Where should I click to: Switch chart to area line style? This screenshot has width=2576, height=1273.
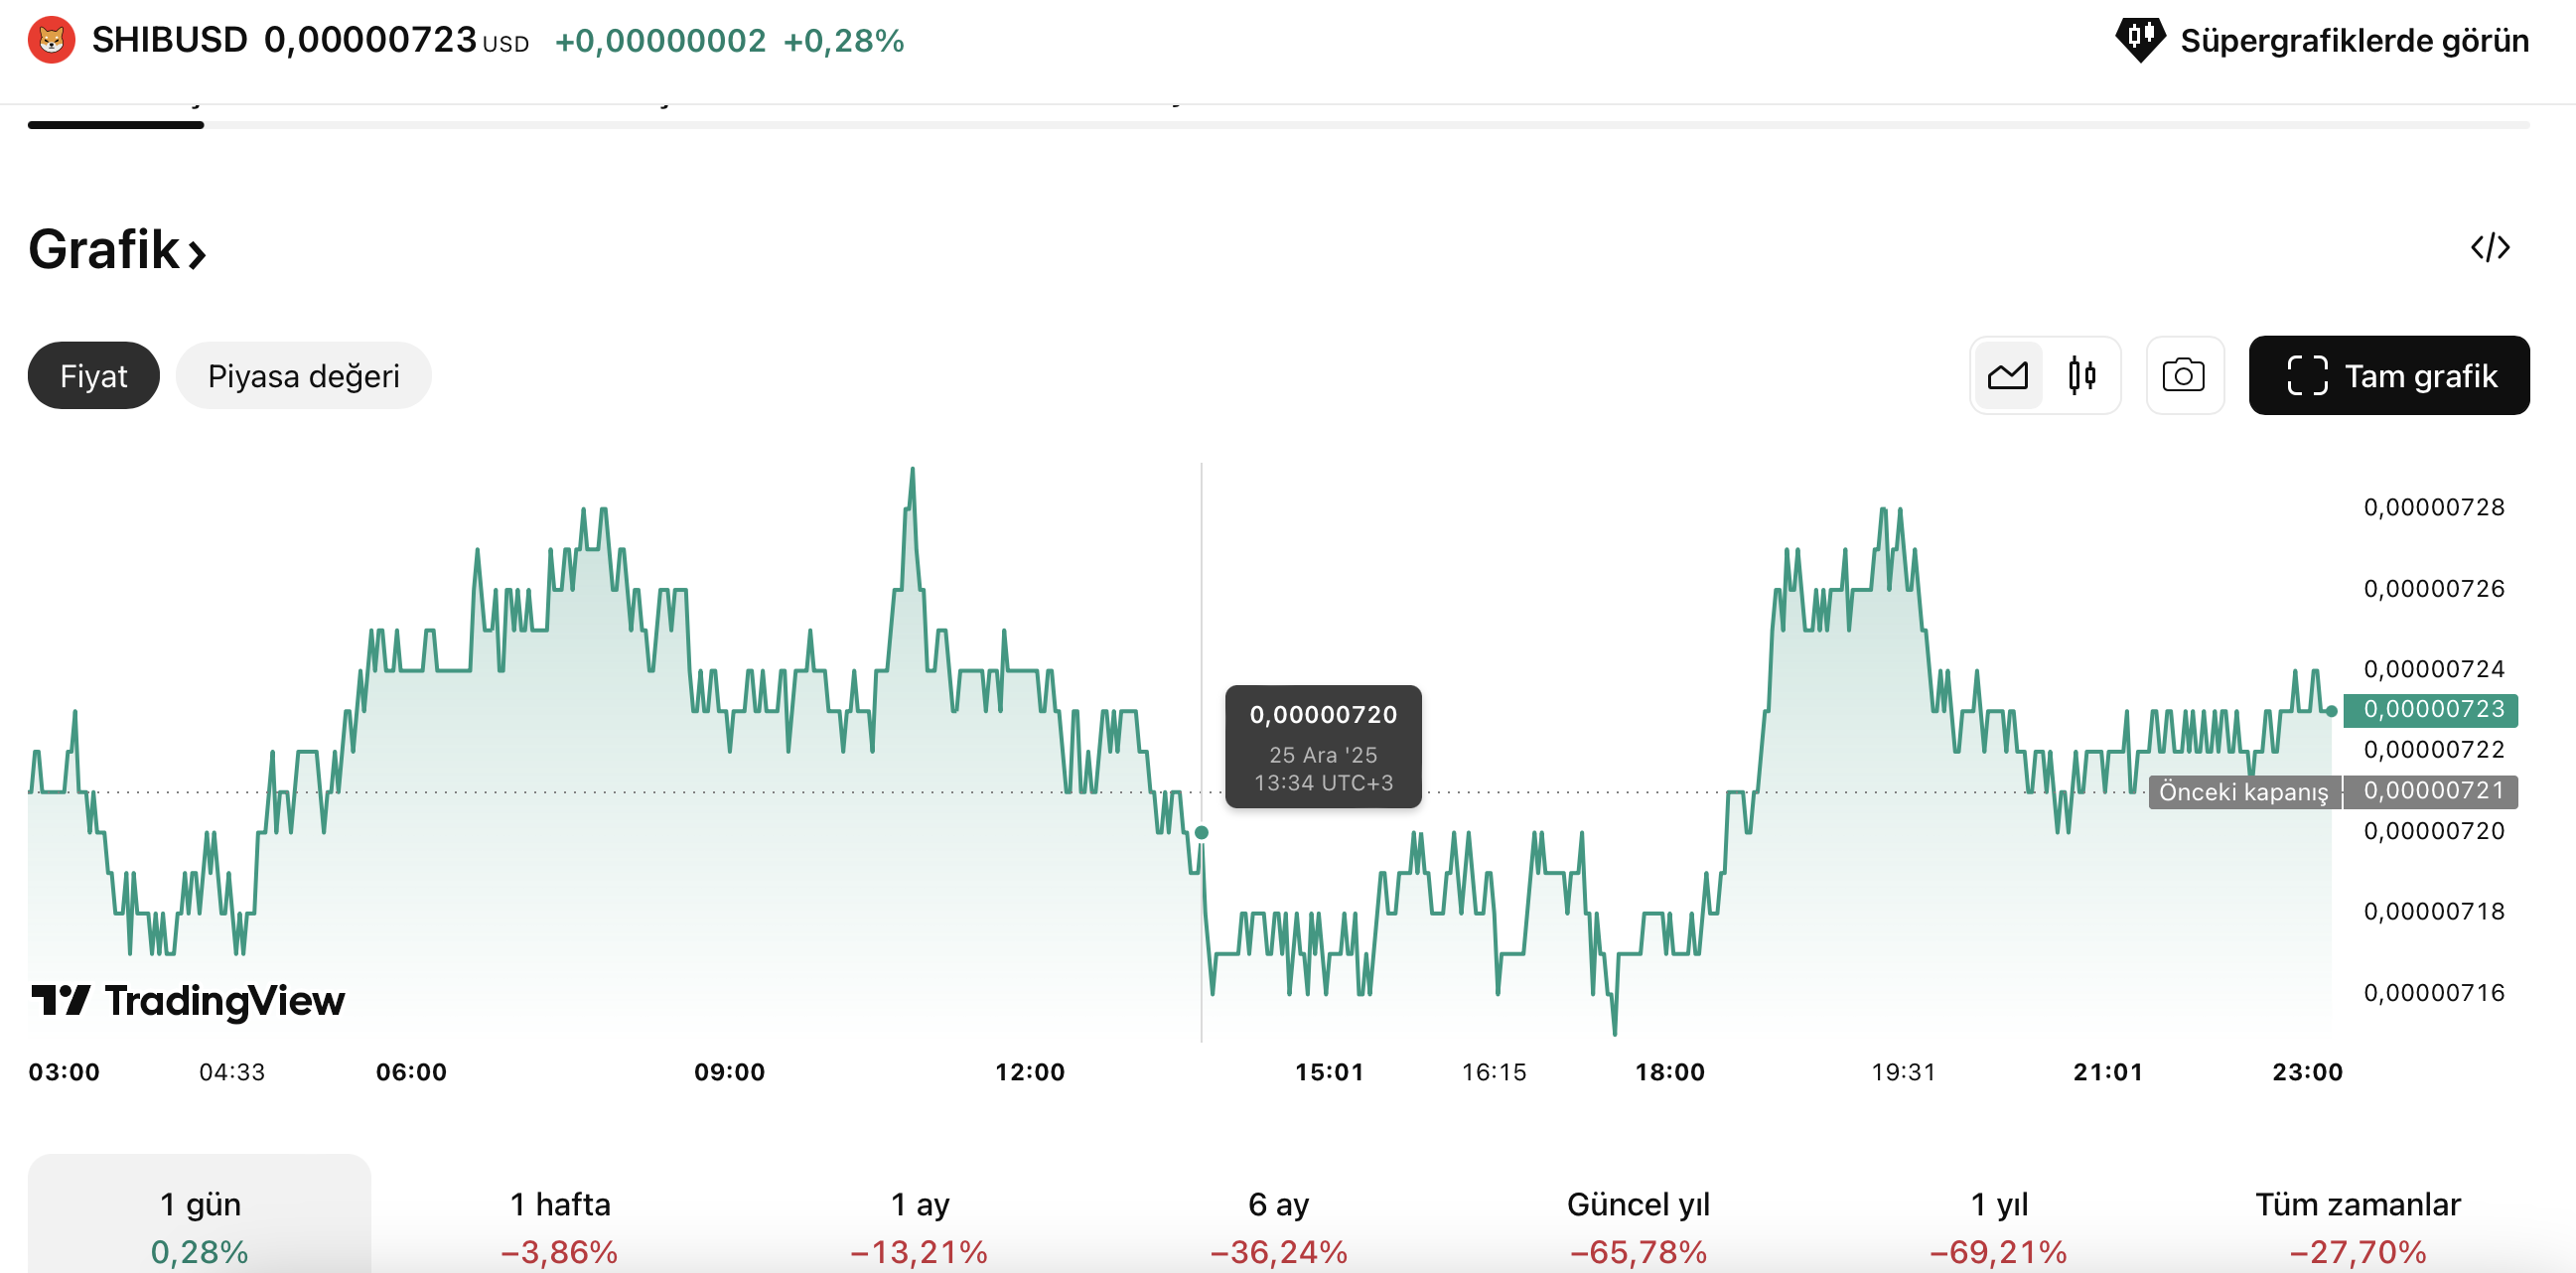[2007, 376]
